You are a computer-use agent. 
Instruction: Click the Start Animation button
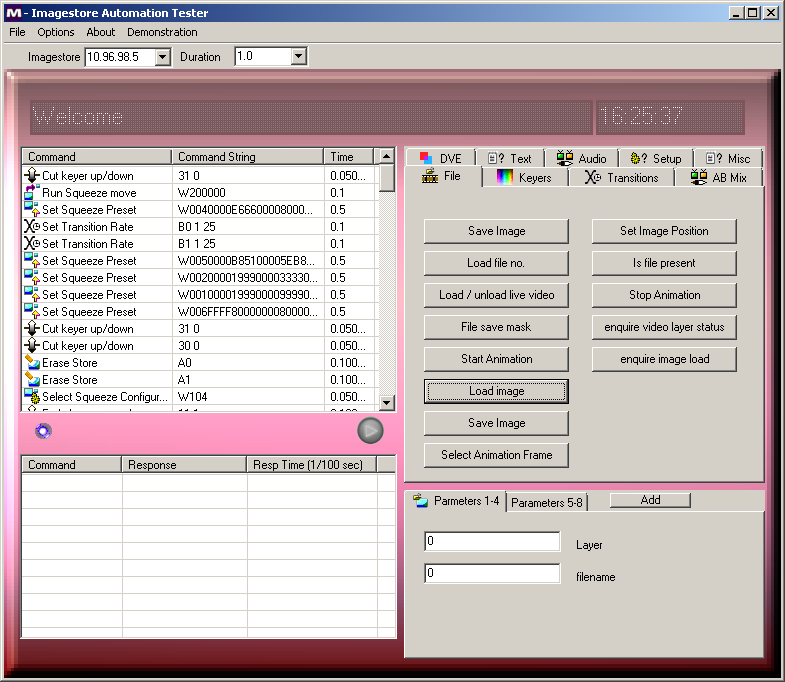pos(496,359)
